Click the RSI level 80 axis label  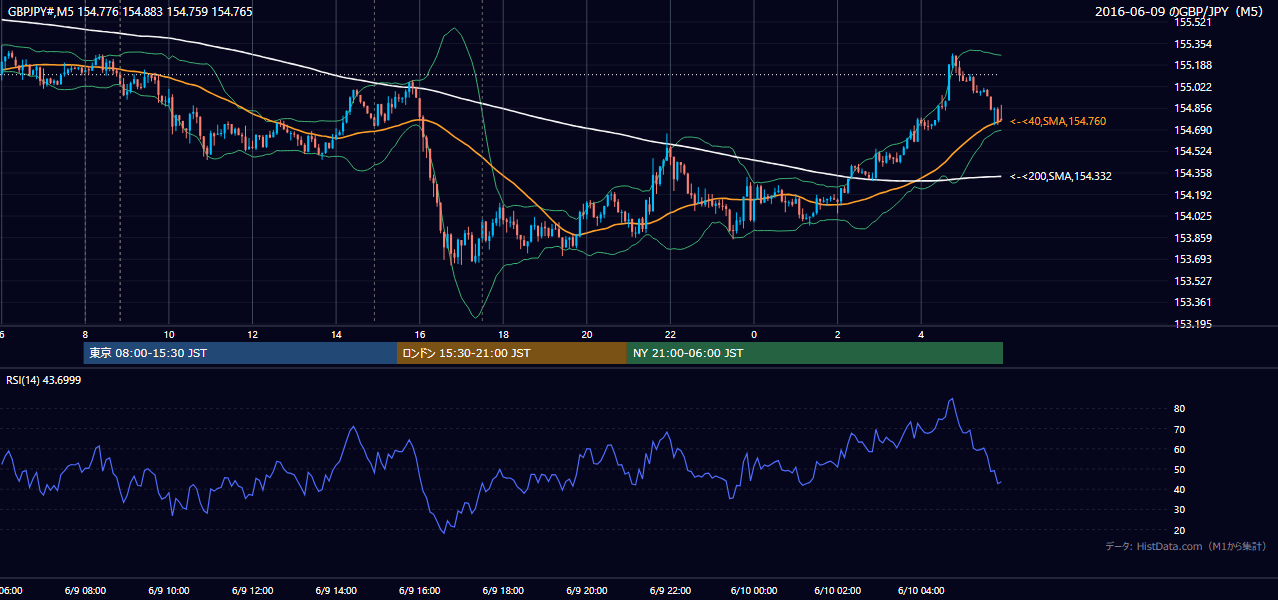(x=1180, y=409)
